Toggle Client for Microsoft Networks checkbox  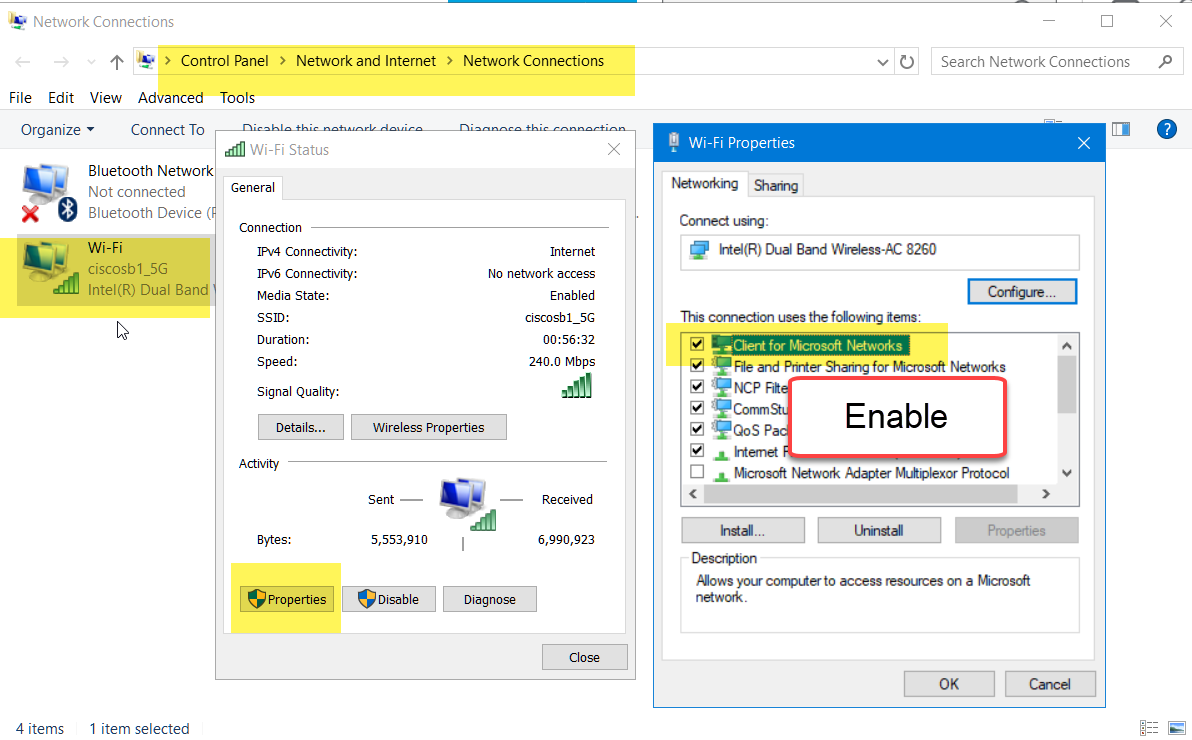[696, 344]
